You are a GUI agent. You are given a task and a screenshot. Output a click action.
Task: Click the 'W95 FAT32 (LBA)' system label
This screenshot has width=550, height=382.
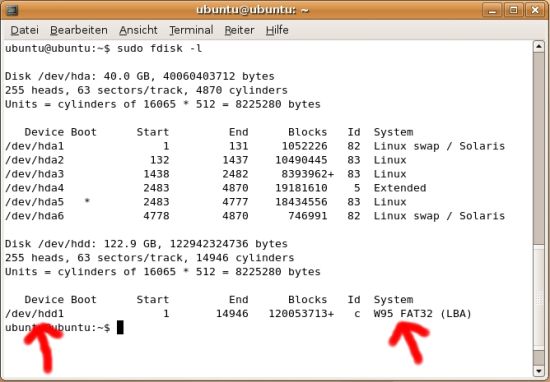[x=423, y=314]
